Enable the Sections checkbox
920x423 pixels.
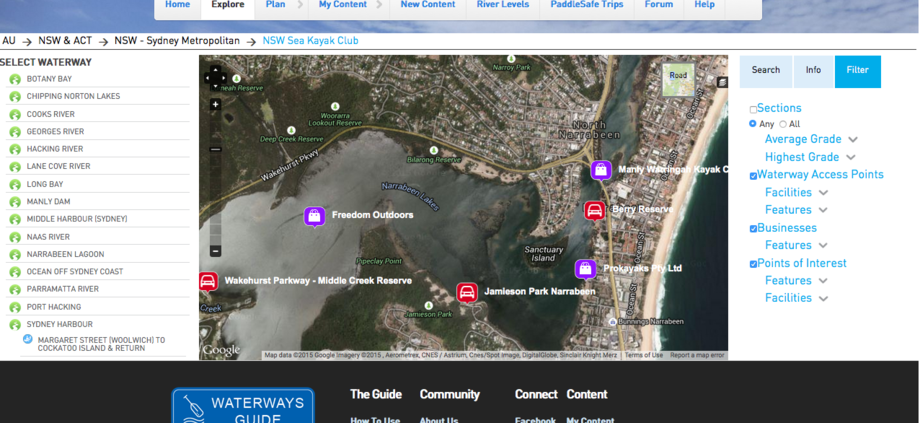[x=753, y=110]
